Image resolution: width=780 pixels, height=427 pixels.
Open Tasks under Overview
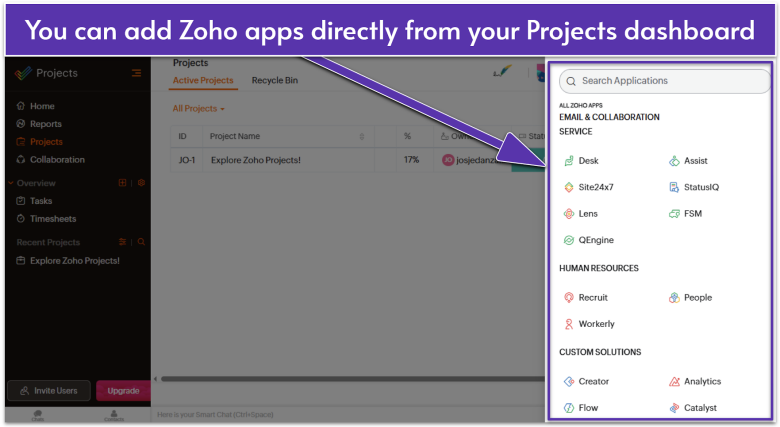coord(34,201)
